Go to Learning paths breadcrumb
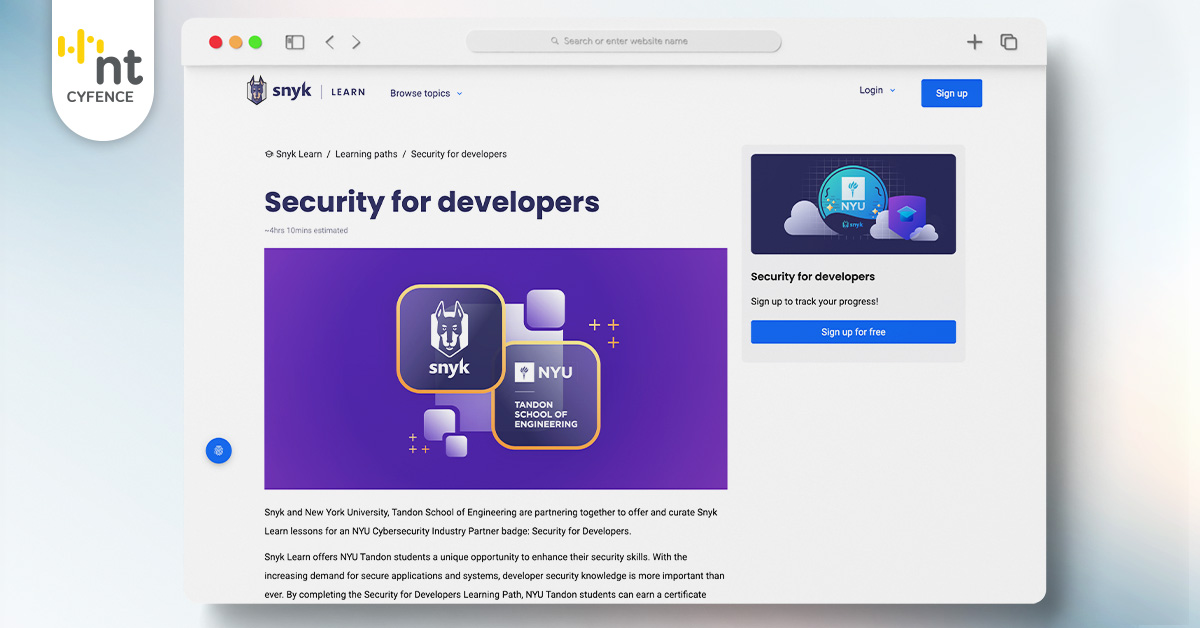Viewport: 1200px width, 628px height. (366, 154)
